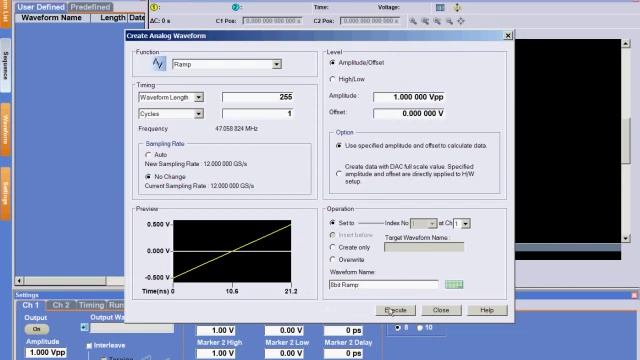Click the C1 Pos field
The width and height of the screenshot is (640, 360).
[x=272, y=21]
